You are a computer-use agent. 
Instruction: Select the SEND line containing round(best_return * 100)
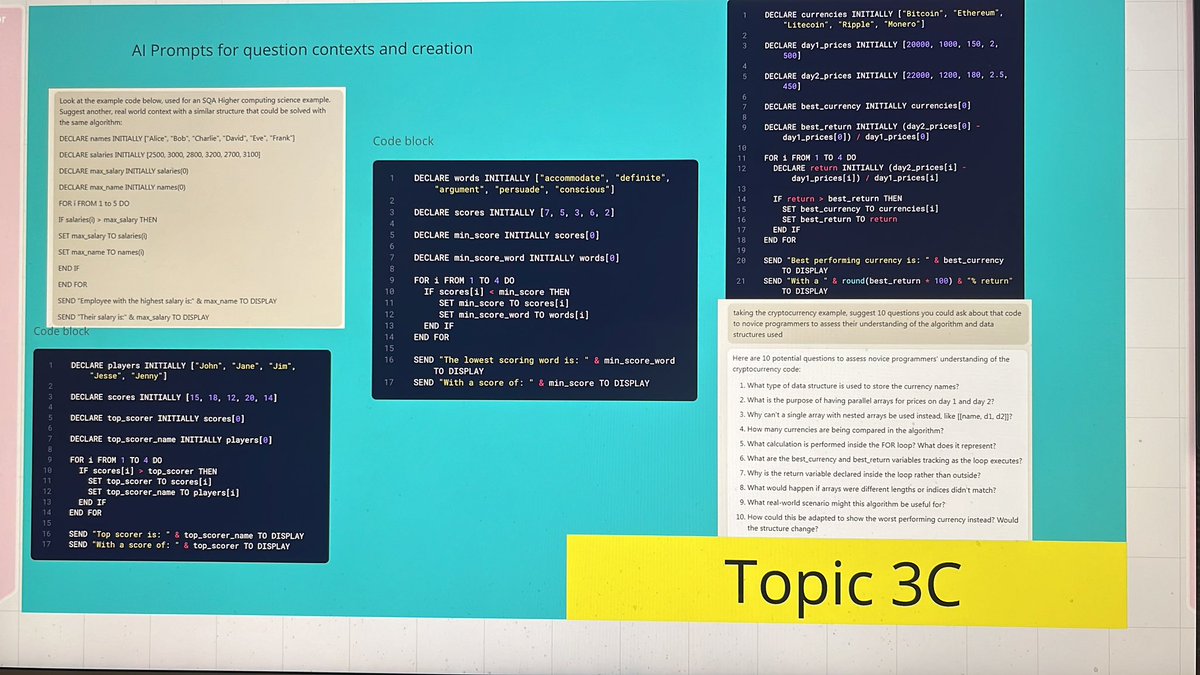(887, 286)
